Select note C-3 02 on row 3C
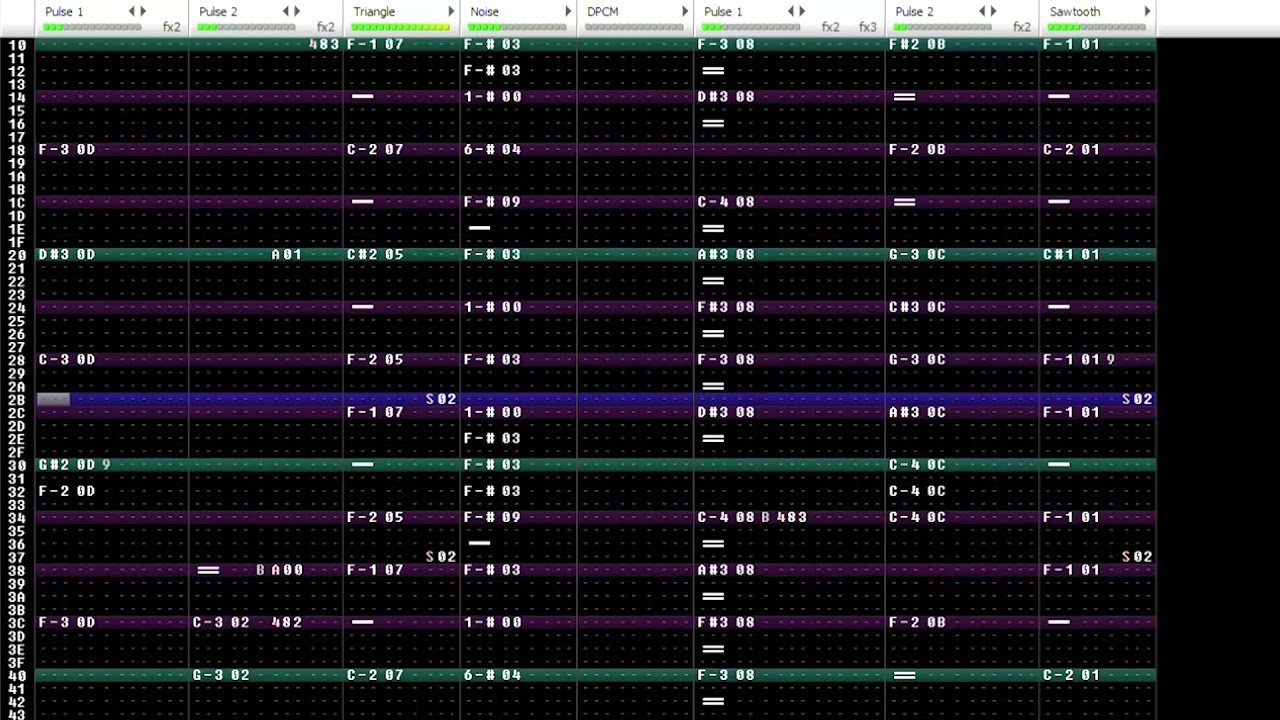Viewport: 1280px width, 720px height. [x=221, y=622]
